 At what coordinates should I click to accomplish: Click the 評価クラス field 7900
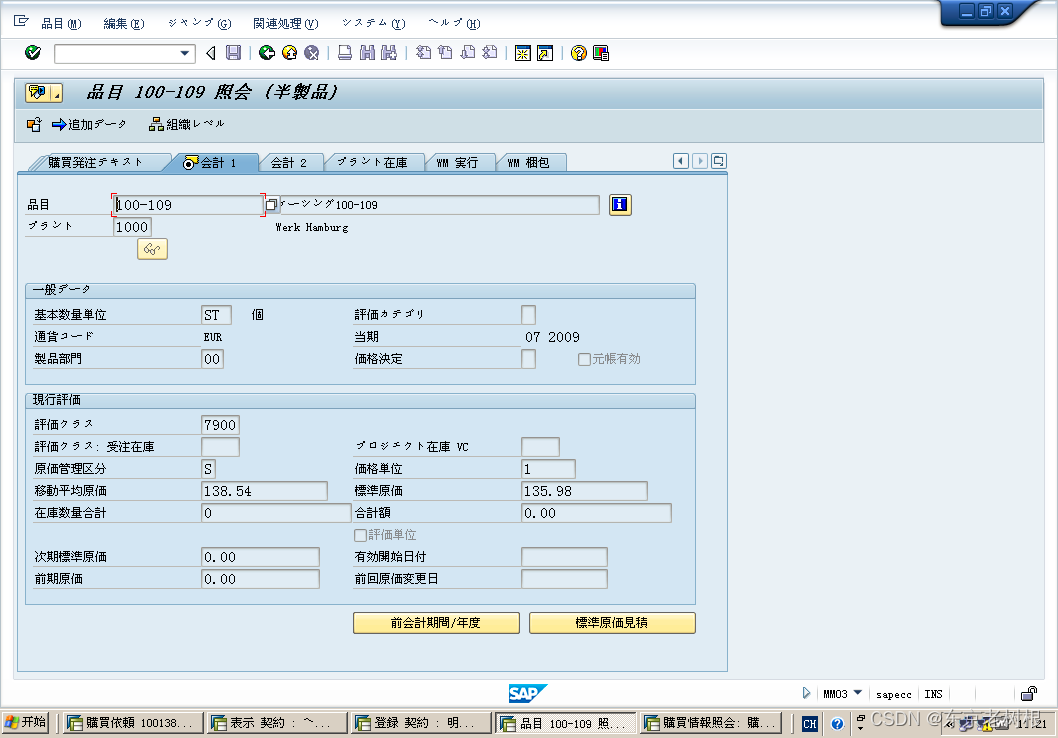221,425
